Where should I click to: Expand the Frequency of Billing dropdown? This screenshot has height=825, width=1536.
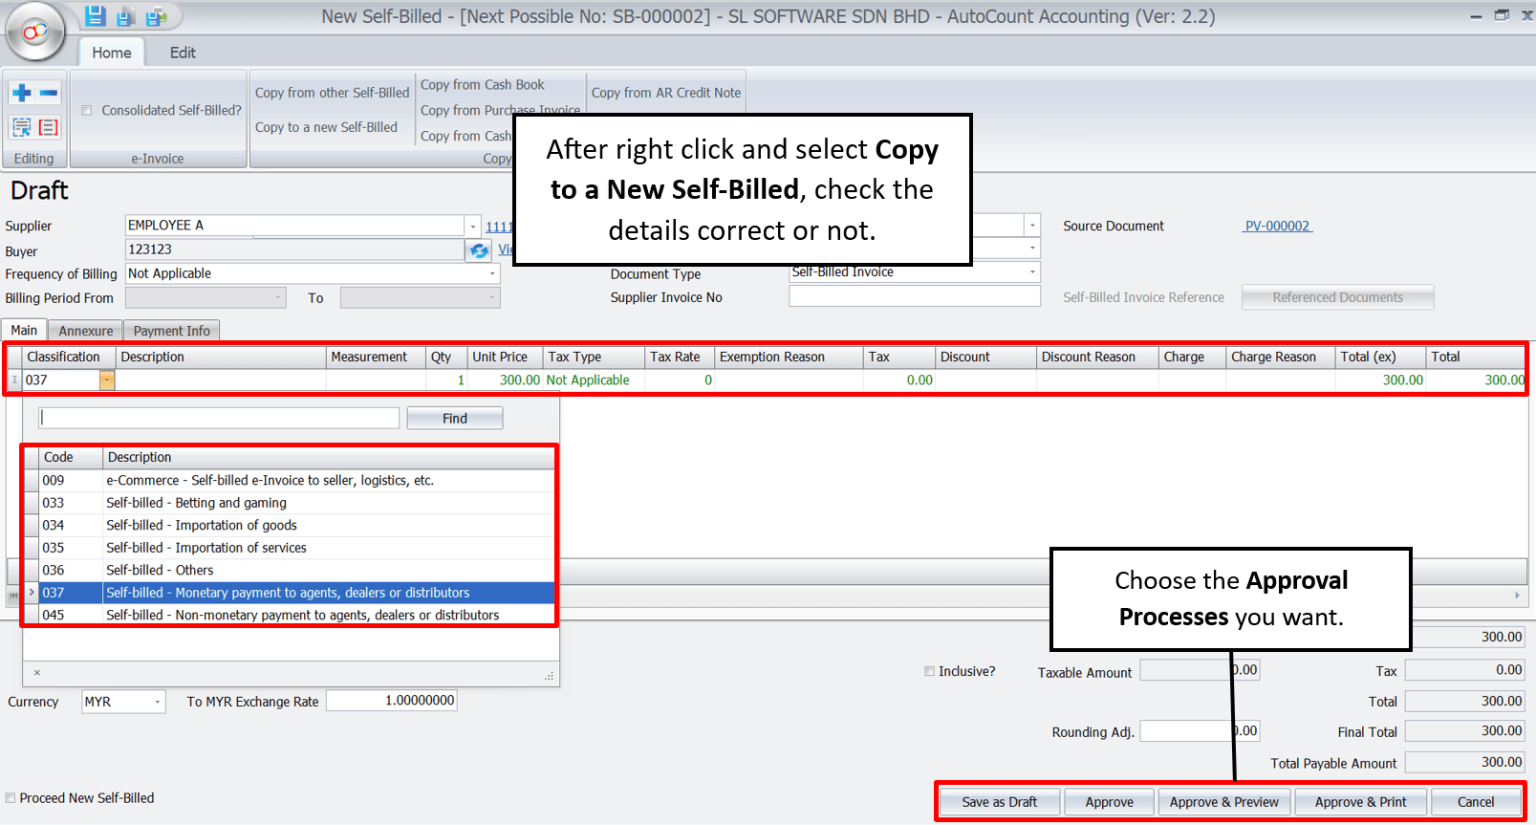click(492, 274)
